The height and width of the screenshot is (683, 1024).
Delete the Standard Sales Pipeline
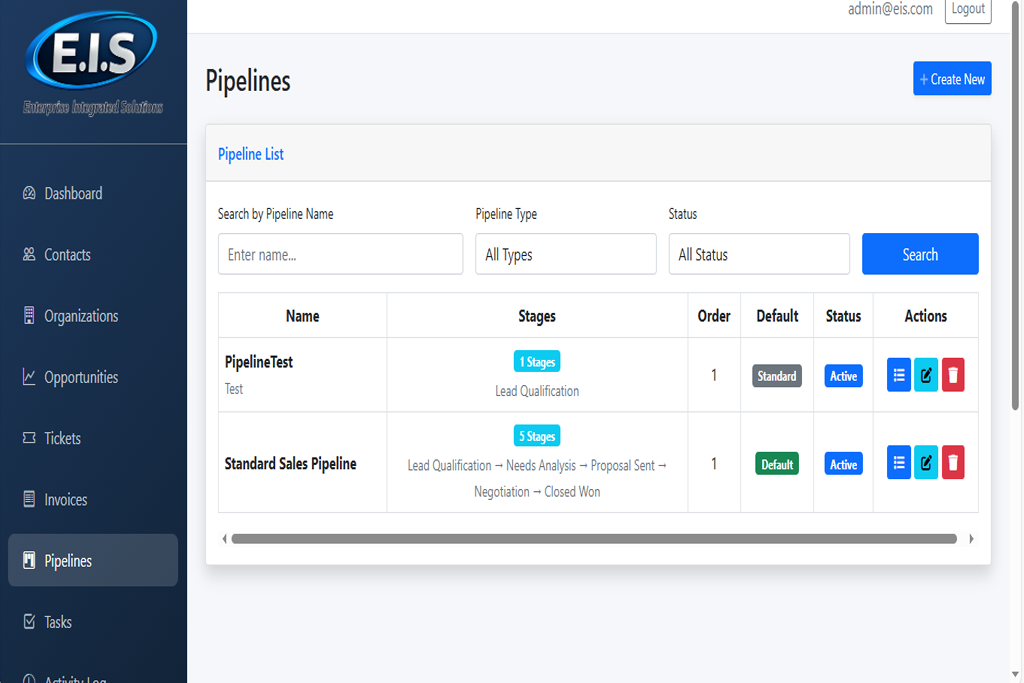953,463
